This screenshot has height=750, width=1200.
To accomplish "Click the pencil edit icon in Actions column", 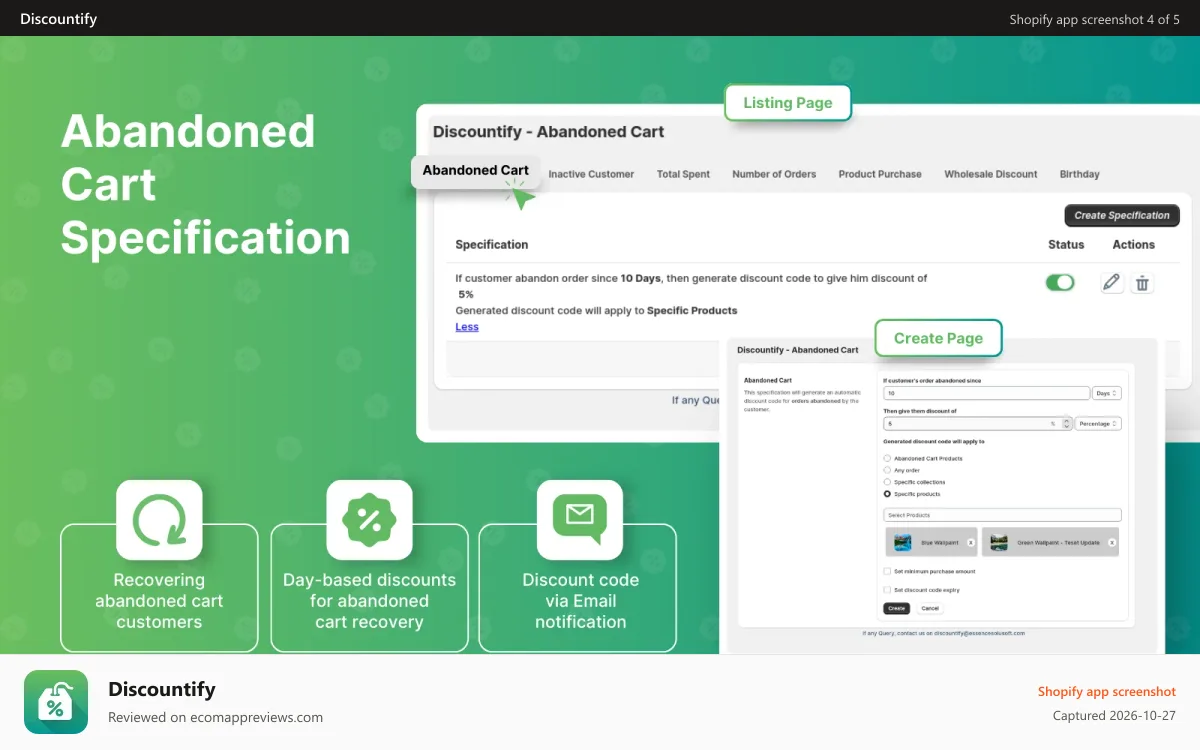I will (x=1111, y=283).
